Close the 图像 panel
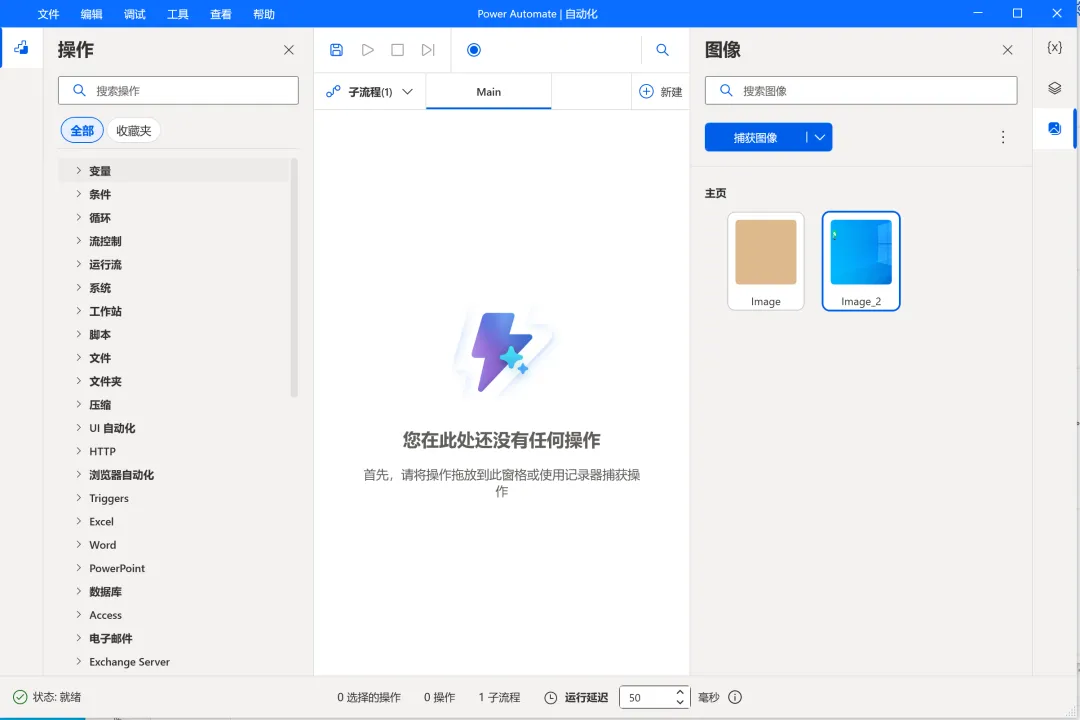The height and width of the screenshot is (720, 1080). (1008, 50)
